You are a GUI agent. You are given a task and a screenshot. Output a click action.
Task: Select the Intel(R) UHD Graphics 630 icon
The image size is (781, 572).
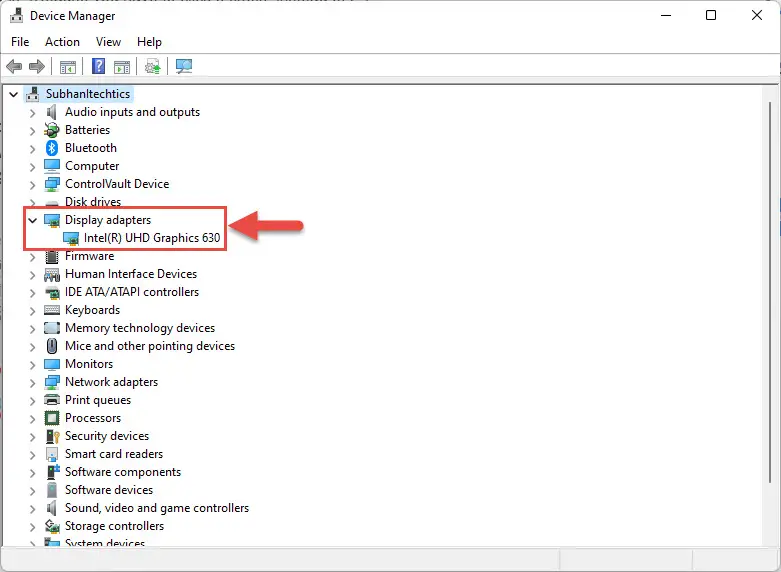[71, 238]
